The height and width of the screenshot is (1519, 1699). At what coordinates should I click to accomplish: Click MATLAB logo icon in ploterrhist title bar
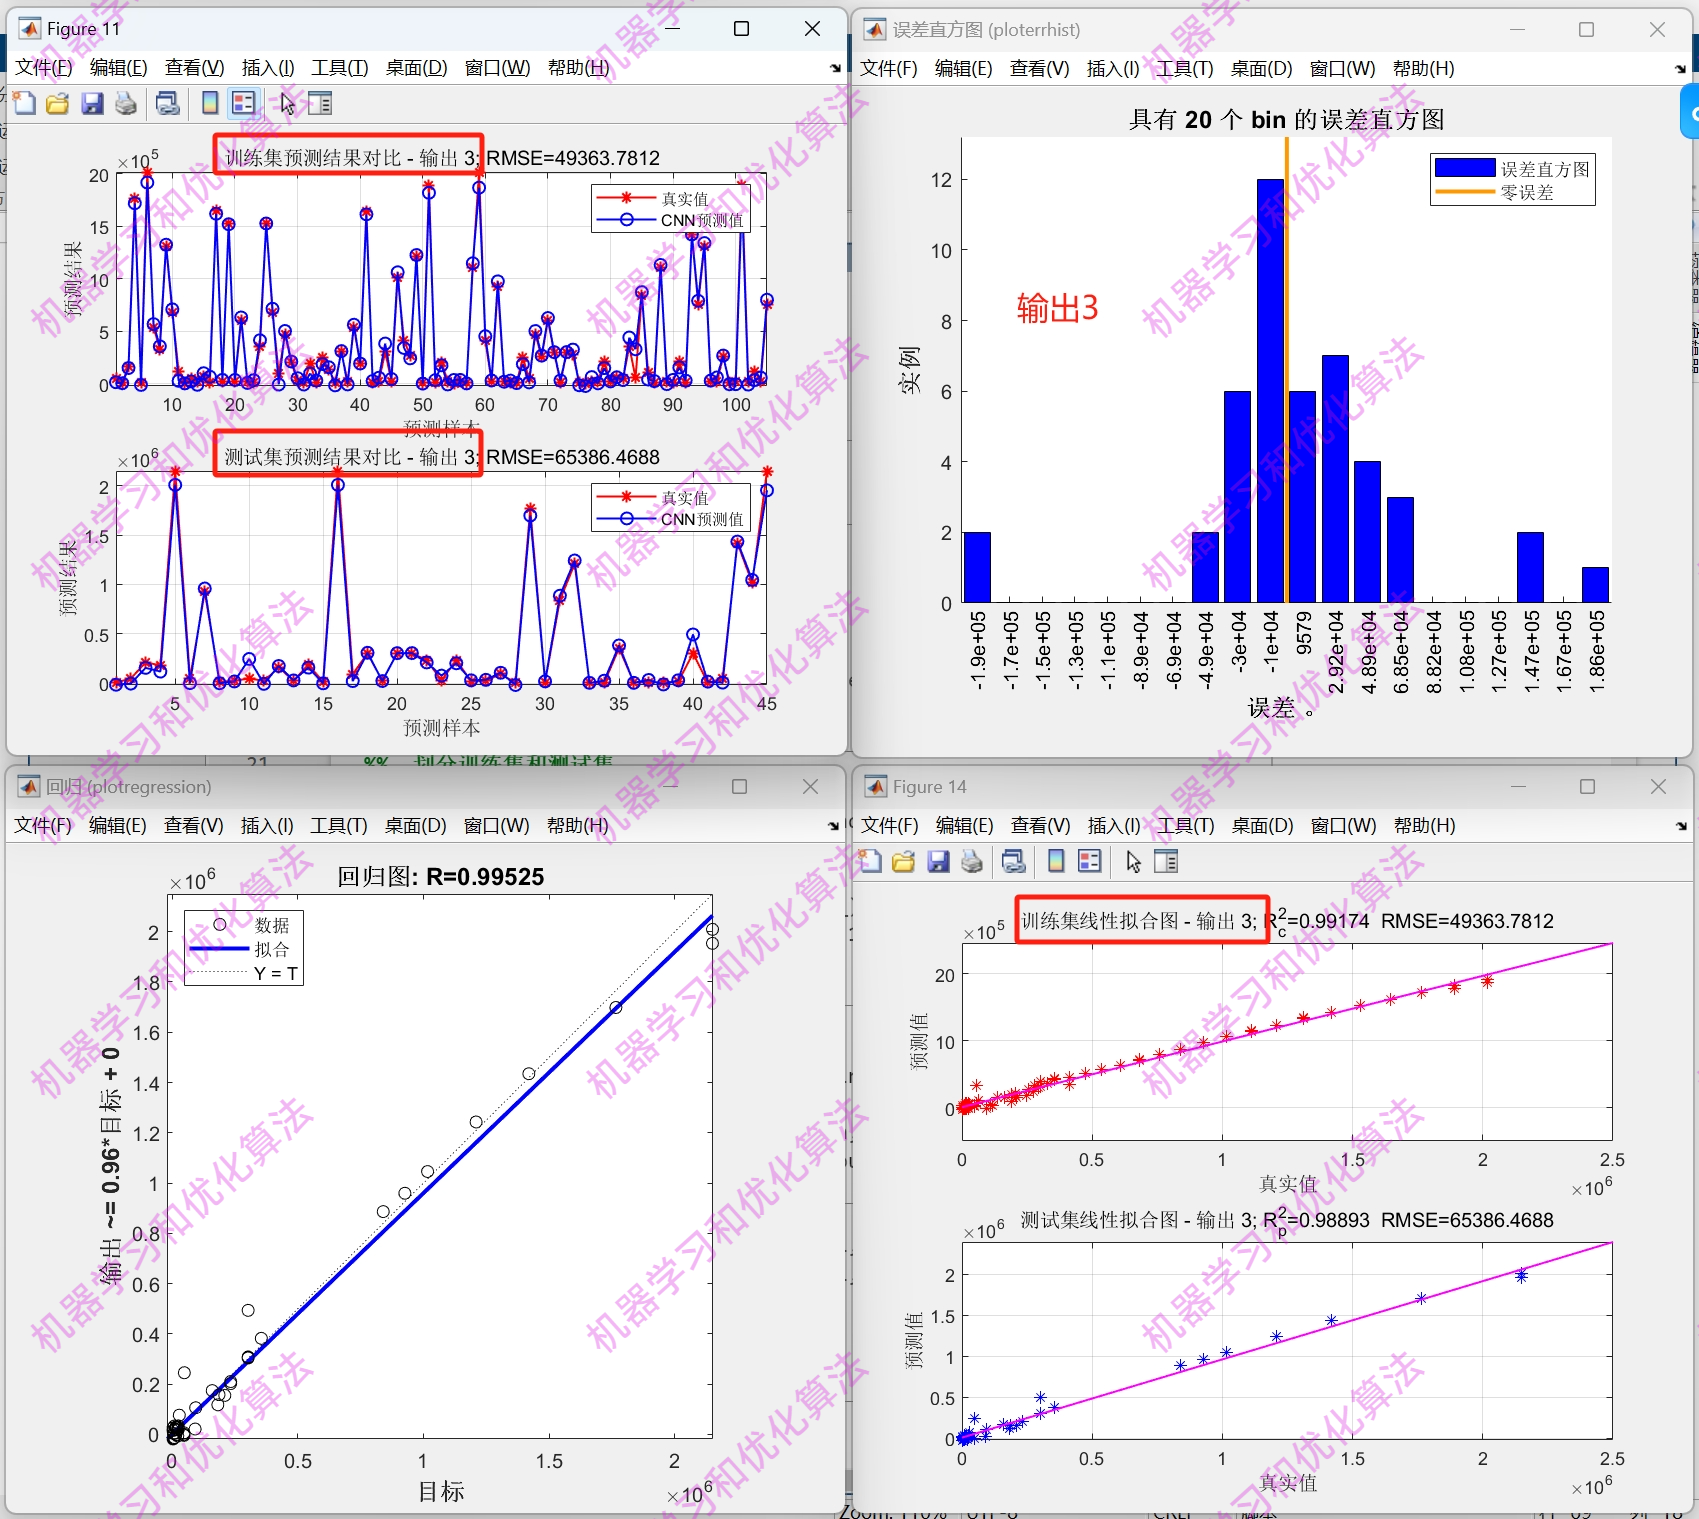(x=875, y=29)
